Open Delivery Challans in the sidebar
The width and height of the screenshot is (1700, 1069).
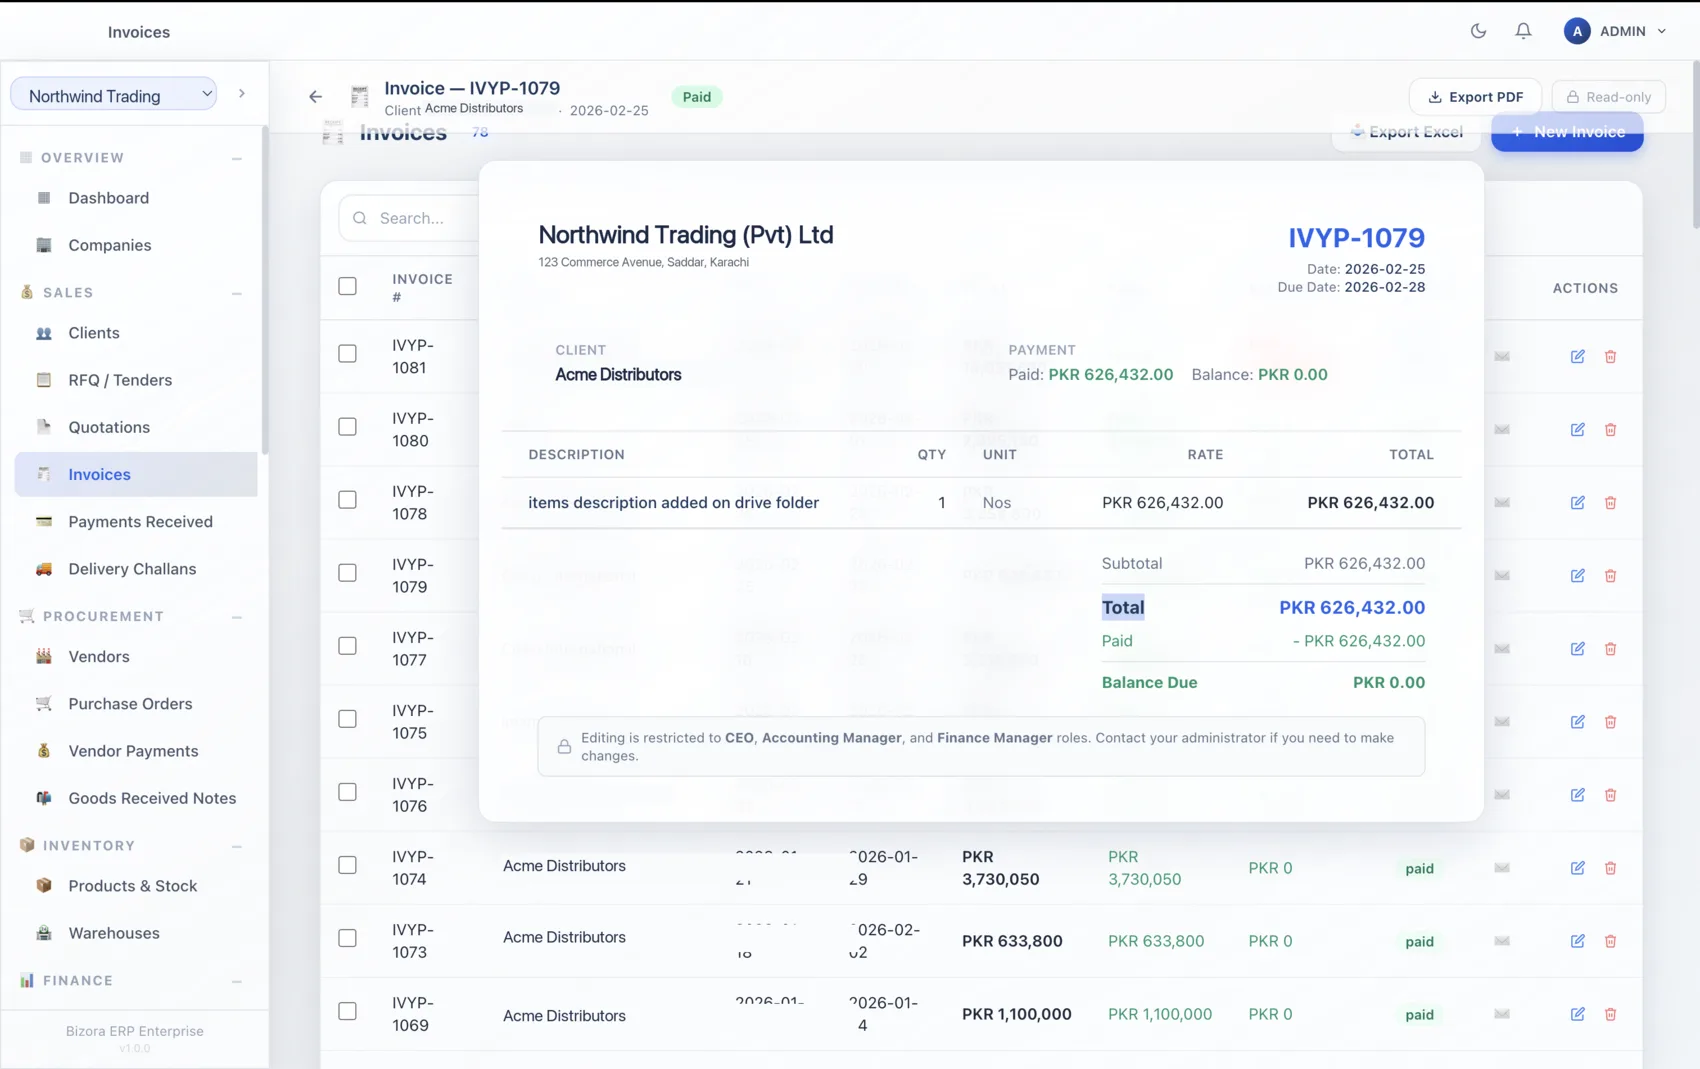(136, 569)
